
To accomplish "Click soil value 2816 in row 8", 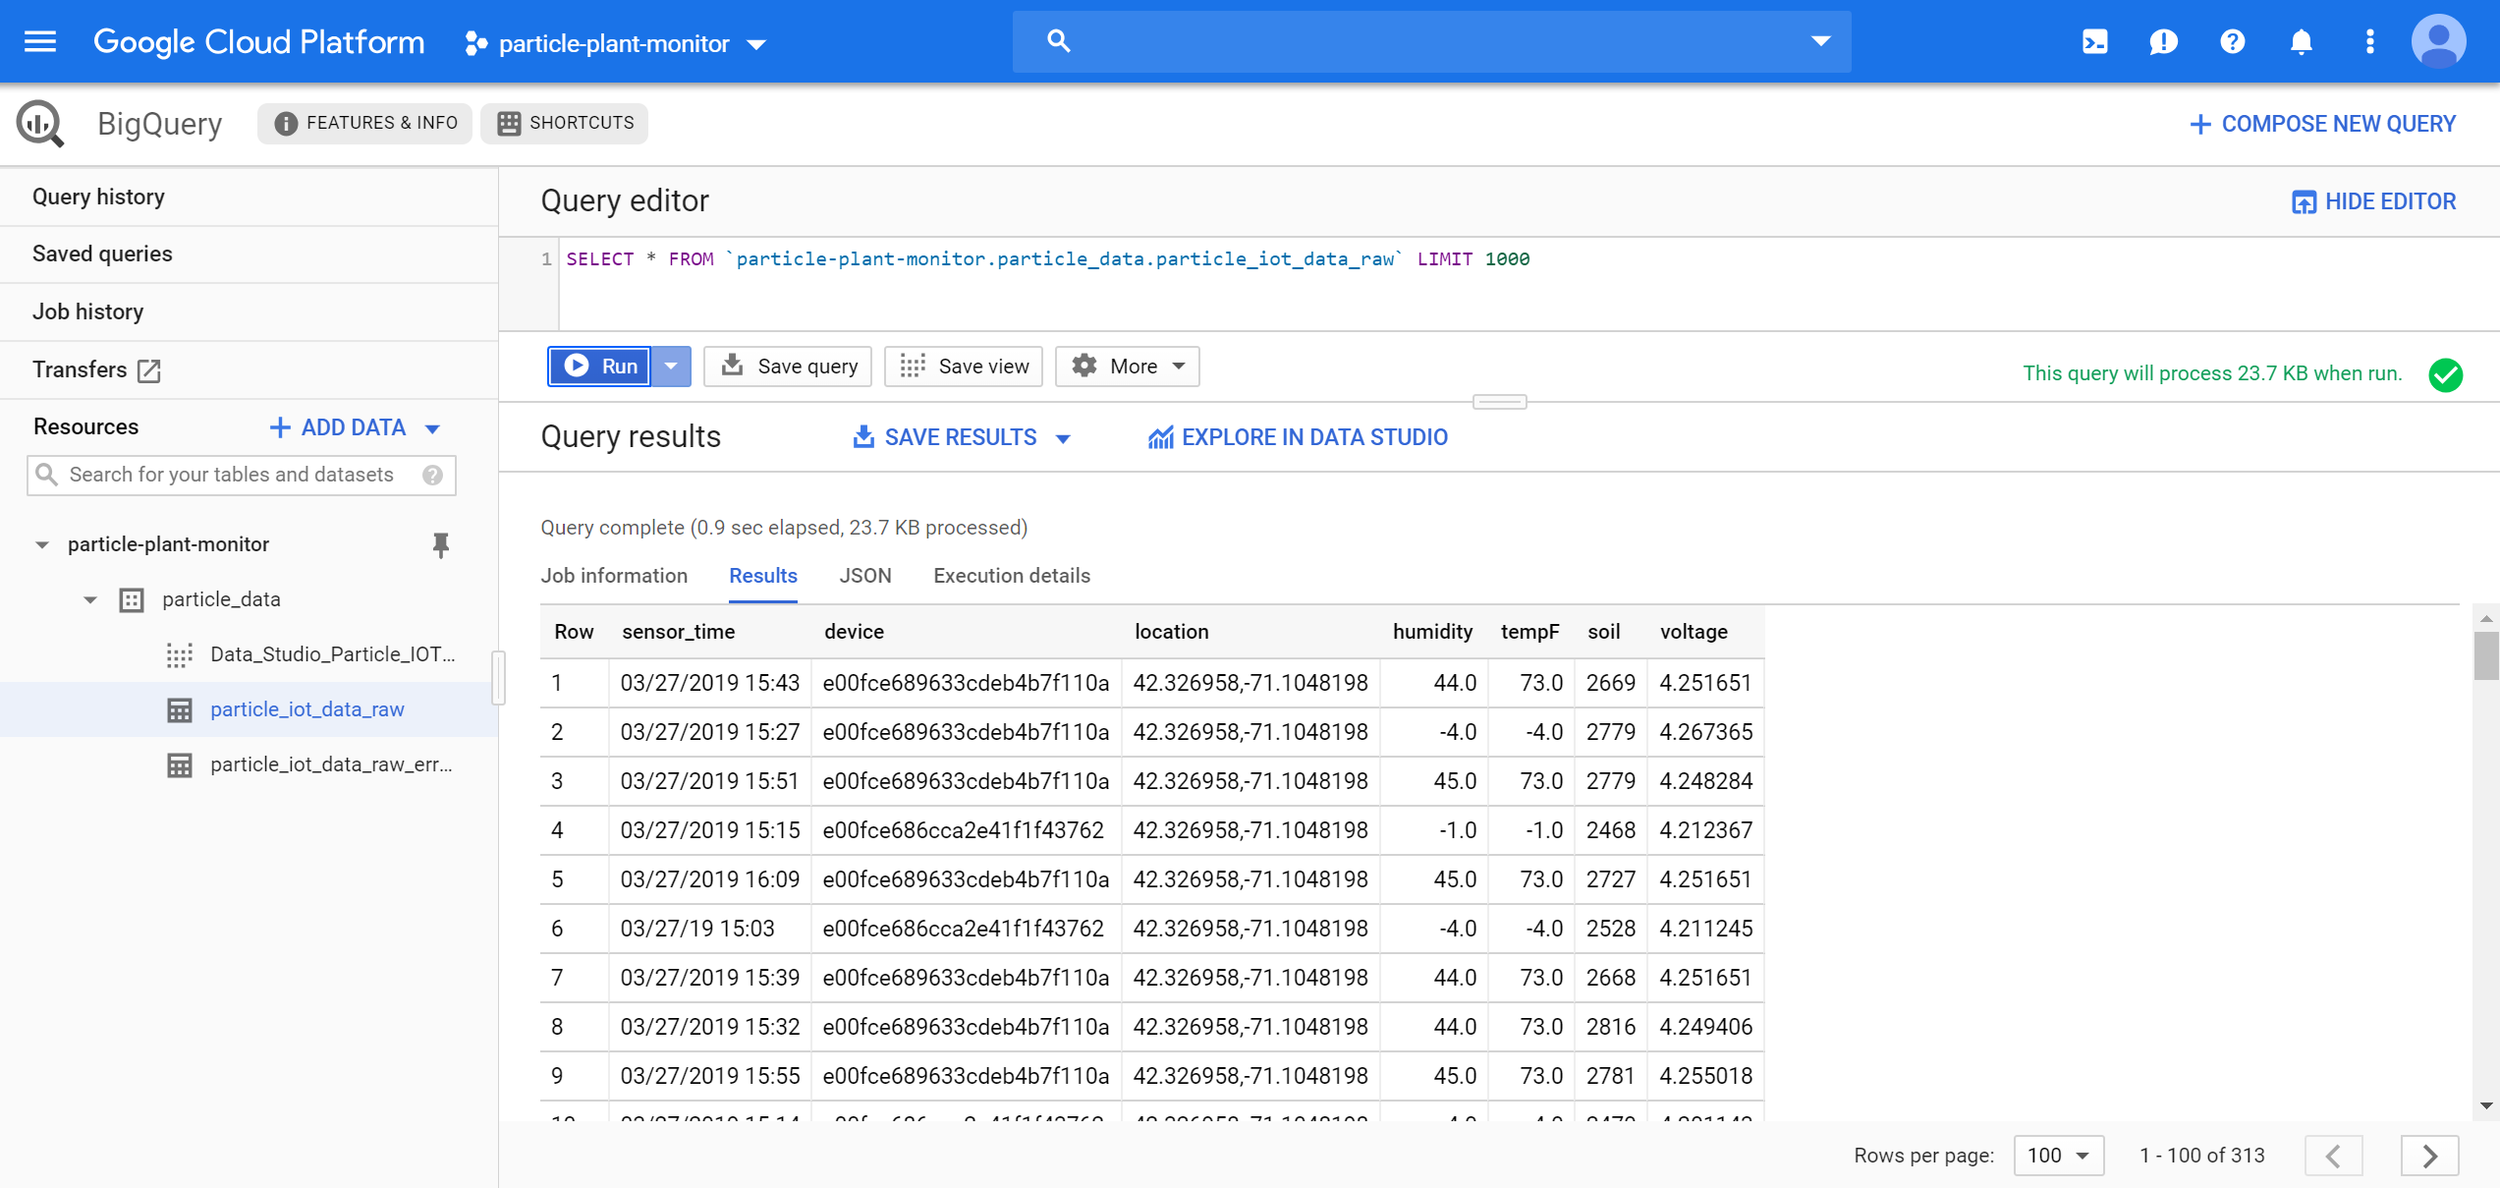I will coord(1610,1027).
